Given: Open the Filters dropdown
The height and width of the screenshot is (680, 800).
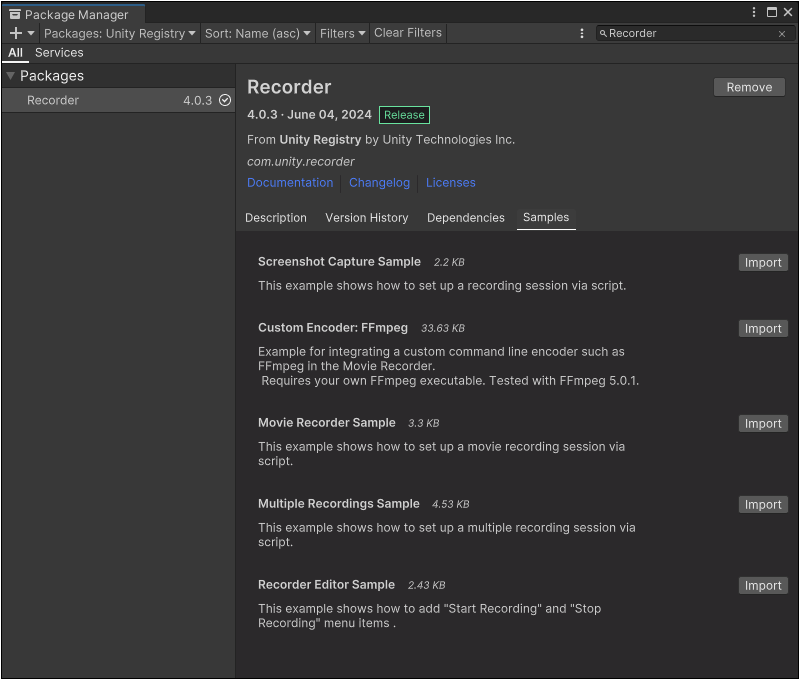Looking at the screenshot, I should point(343,33).
